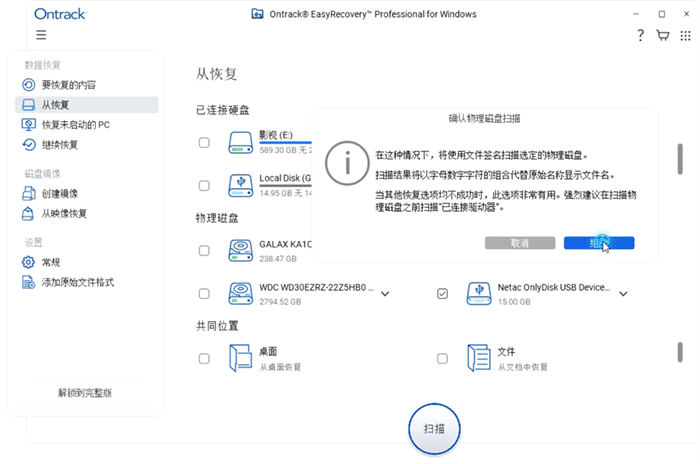700x464 pixels.
Task: Check the 影视 (E:) drive checkbox
Action: click(204, 142)
